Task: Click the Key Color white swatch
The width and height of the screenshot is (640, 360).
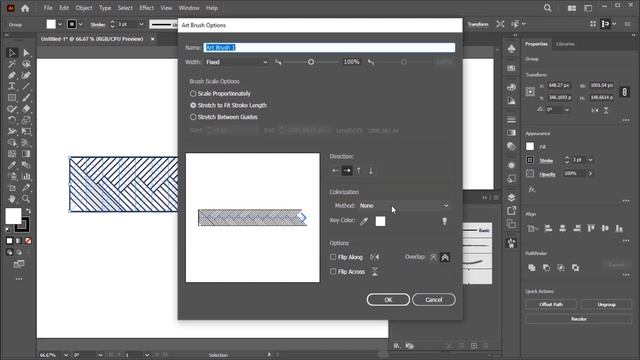Action: tap(380, 221)
